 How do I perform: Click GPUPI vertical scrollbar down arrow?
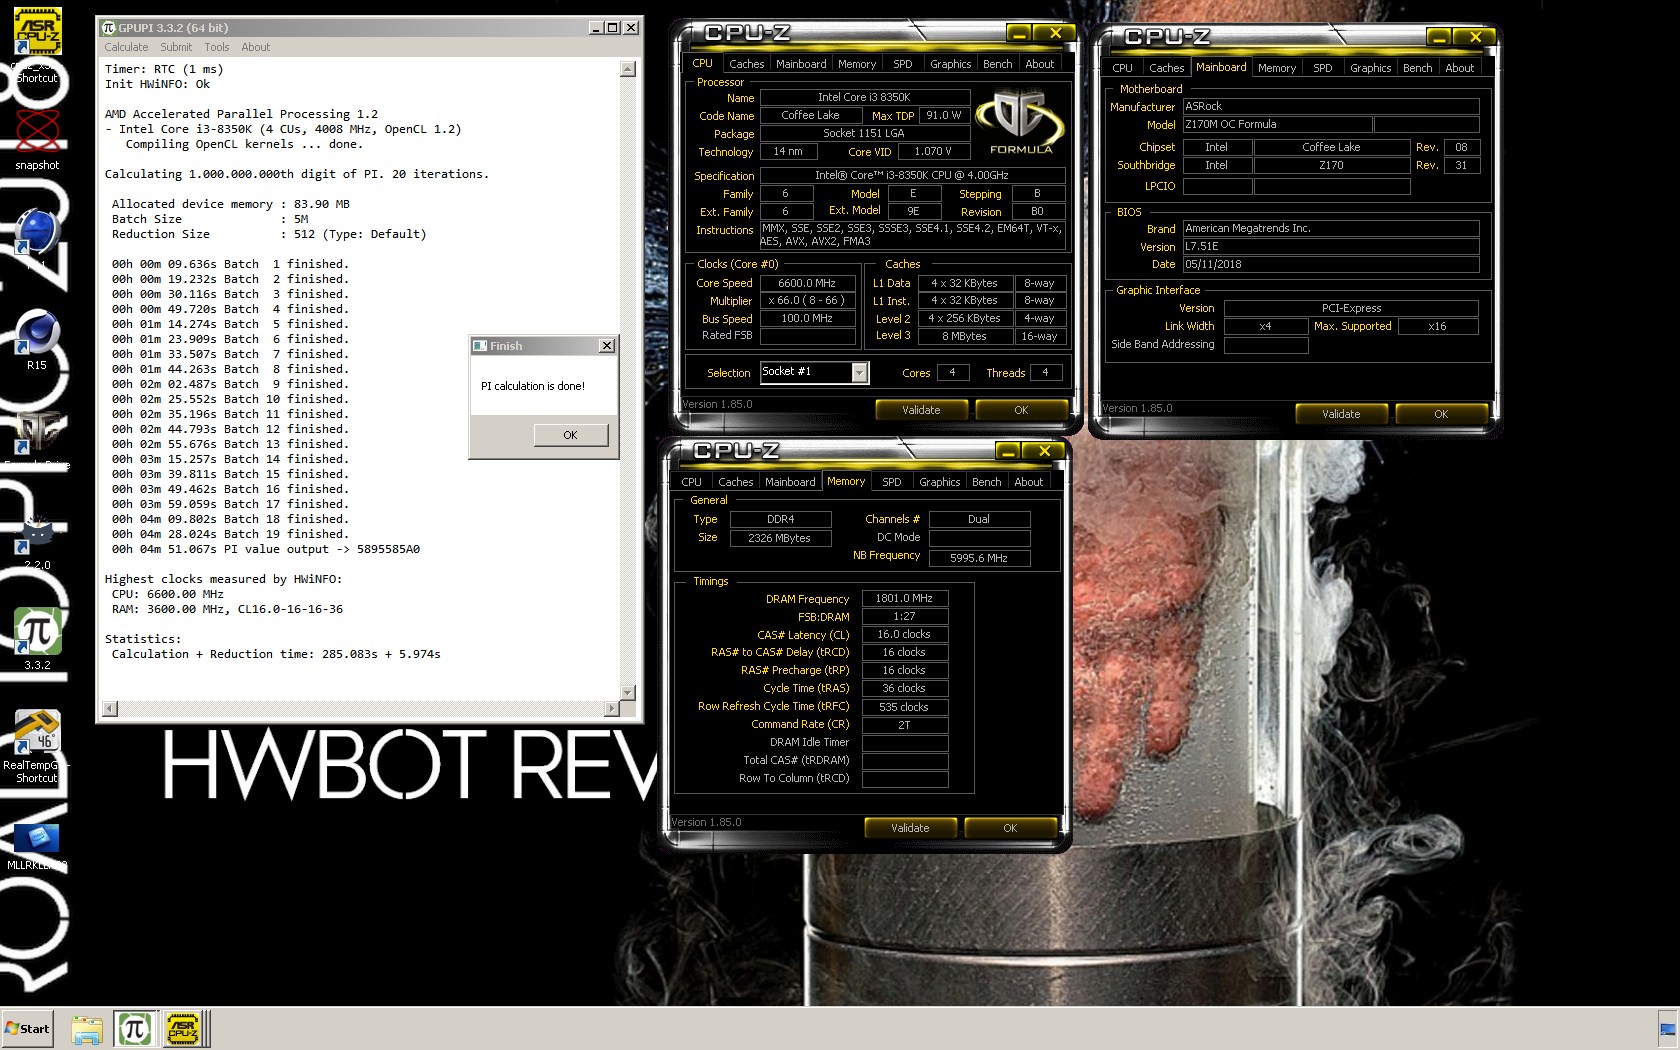(x=628, y=692)
